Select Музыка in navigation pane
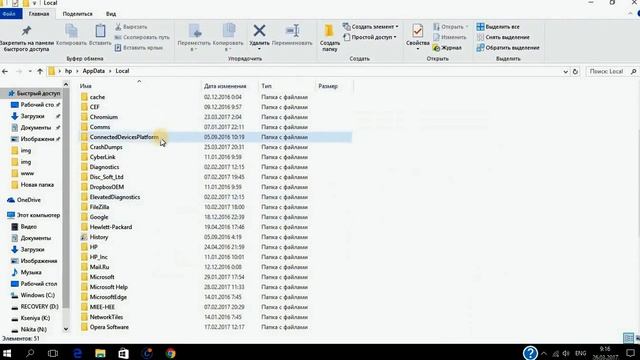Screen dimensions: 640x360 pyautogui.click(x=31, y=272)
